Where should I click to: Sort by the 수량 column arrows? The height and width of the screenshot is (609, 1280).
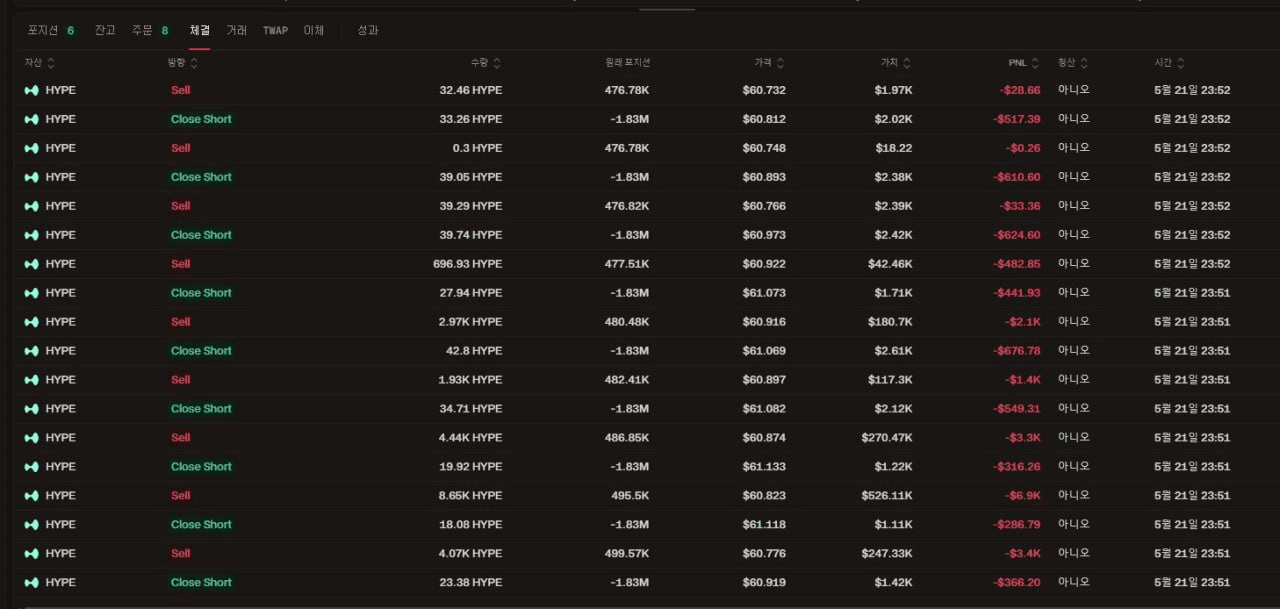[x=497, y=63]
